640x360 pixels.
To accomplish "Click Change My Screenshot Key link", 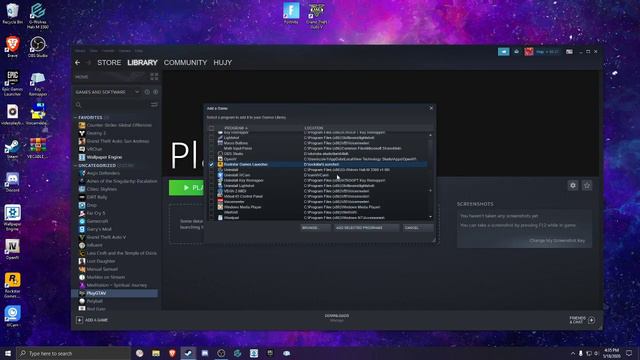I will coord(557,240).
